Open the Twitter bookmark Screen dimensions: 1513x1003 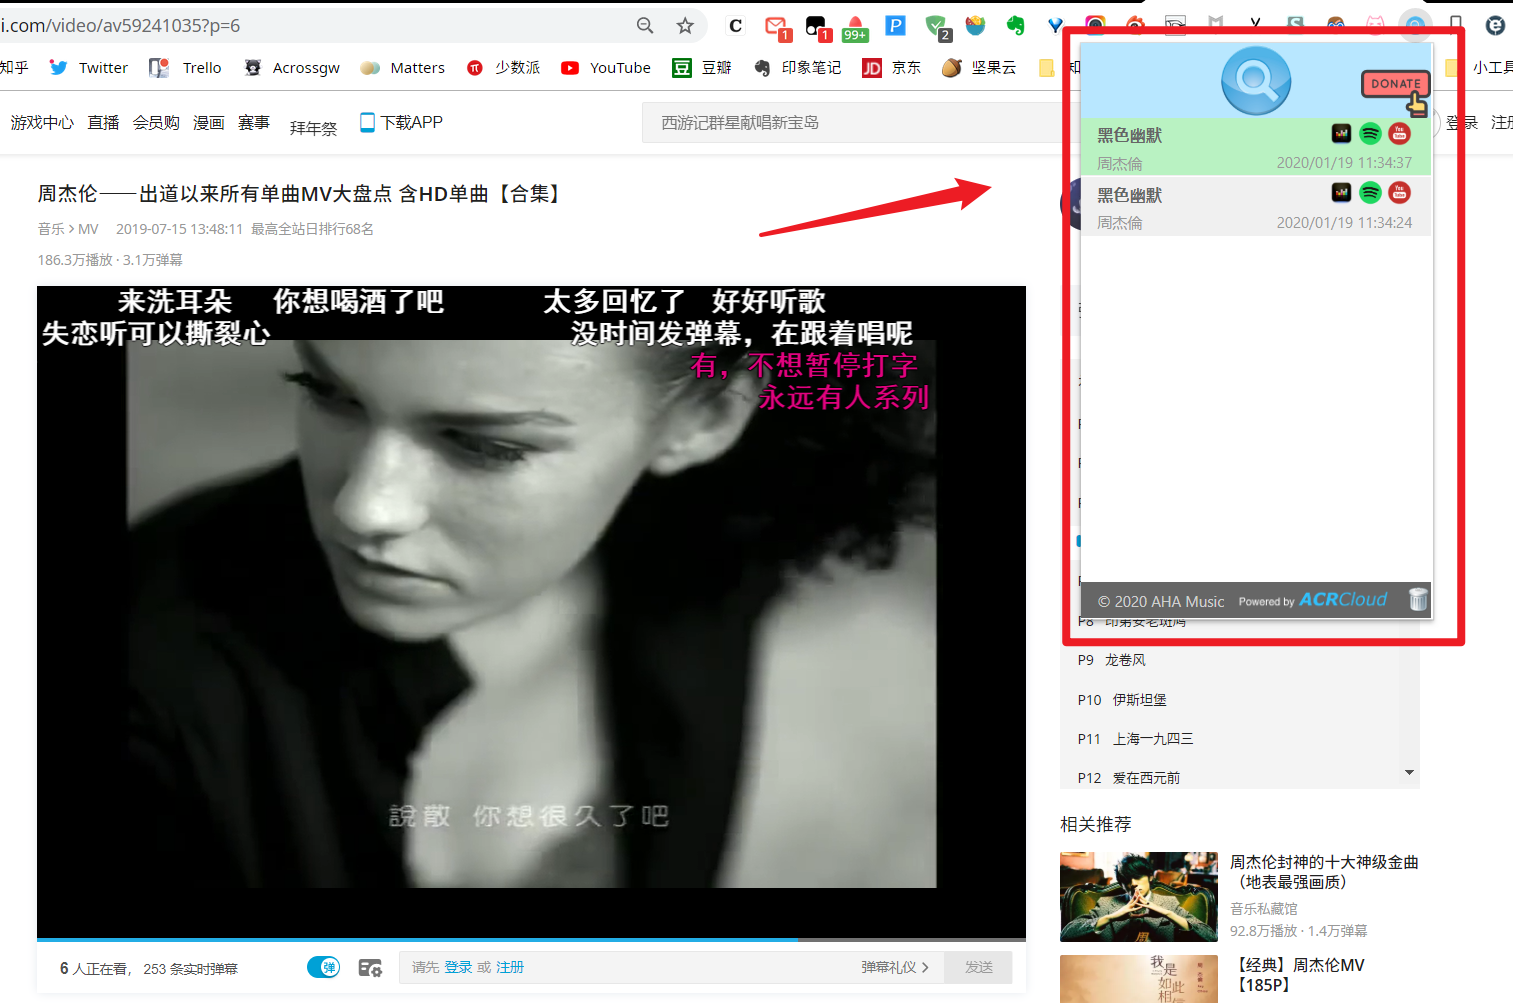(88, 67)
